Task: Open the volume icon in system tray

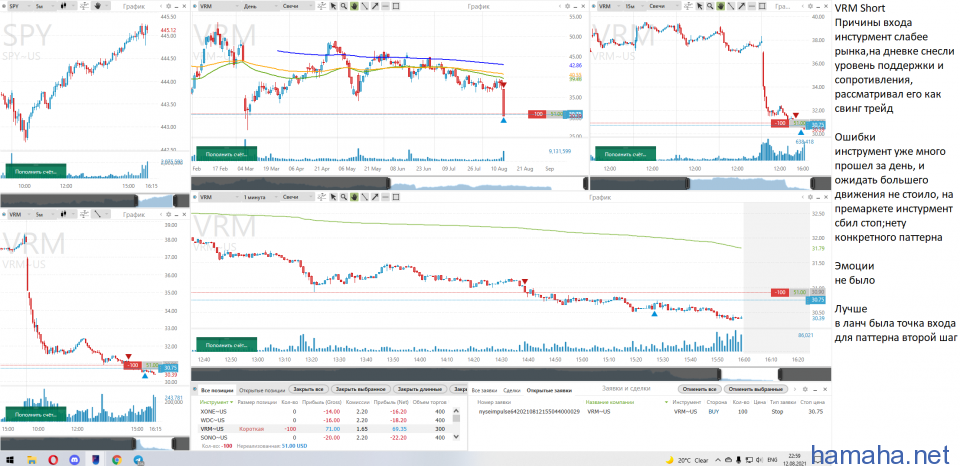Action: pos(759,460)
